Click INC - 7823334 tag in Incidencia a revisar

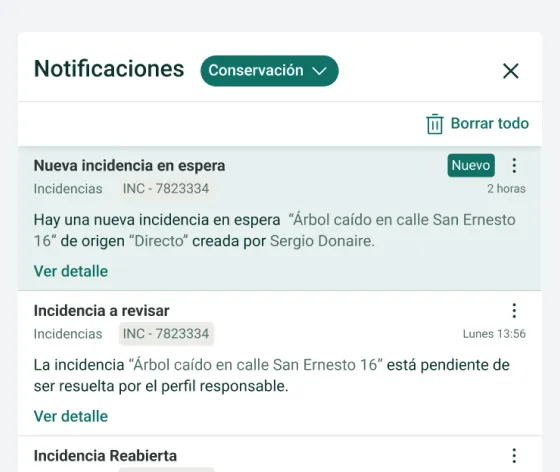[166, 334]
